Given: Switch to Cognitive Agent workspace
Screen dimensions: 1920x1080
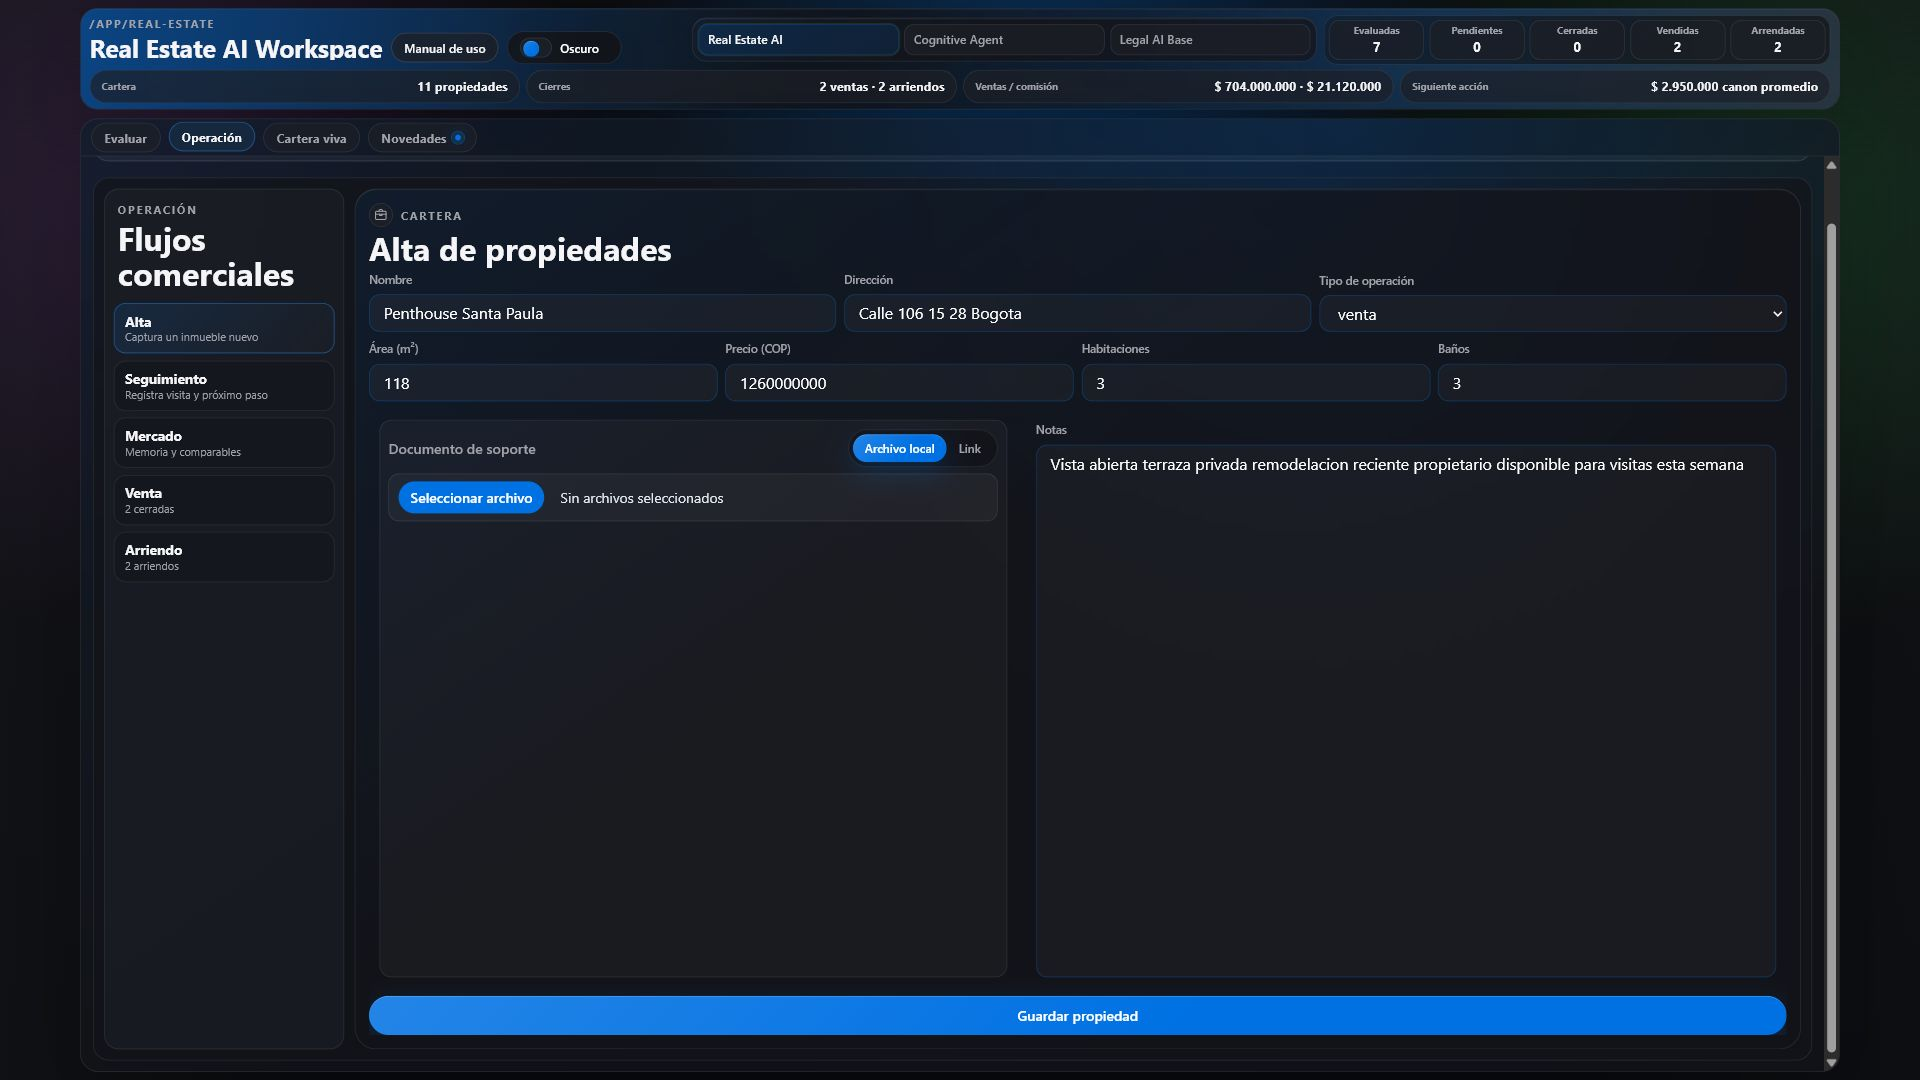Looking at the screenshot, I should tap(1004, 40).
